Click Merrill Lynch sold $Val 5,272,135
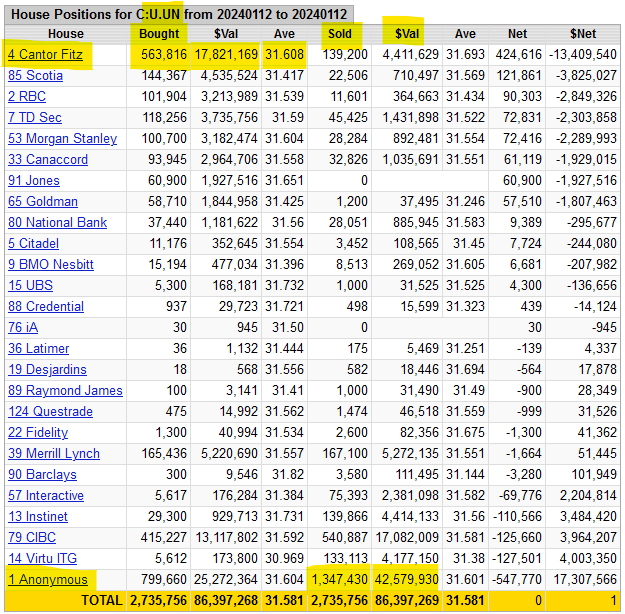625x614 pixels. click(410, 454)
